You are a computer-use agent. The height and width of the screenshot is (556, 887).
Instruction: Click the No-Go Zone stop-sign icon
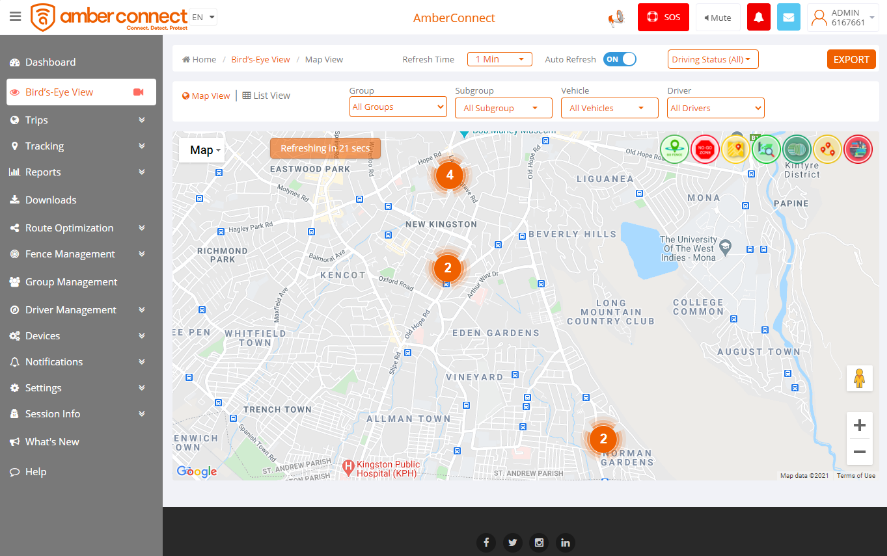(705, 149)
